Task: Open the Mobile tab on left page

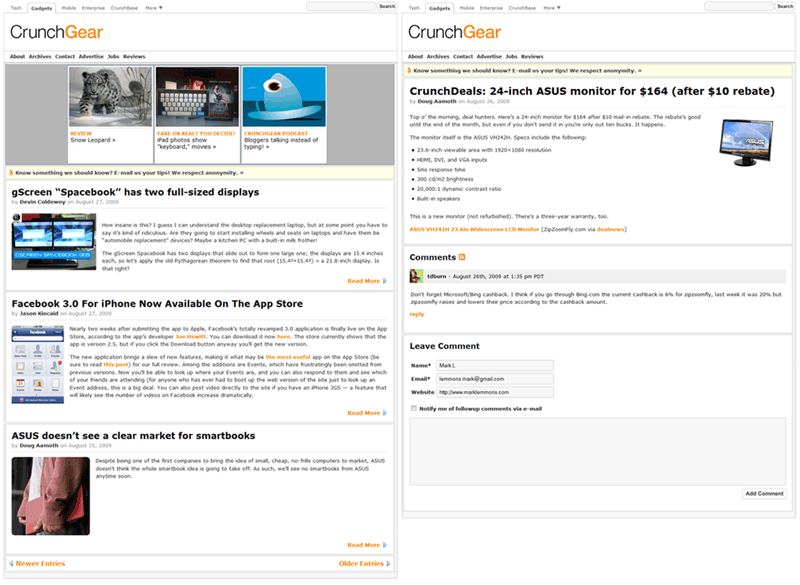Action: 69,8
